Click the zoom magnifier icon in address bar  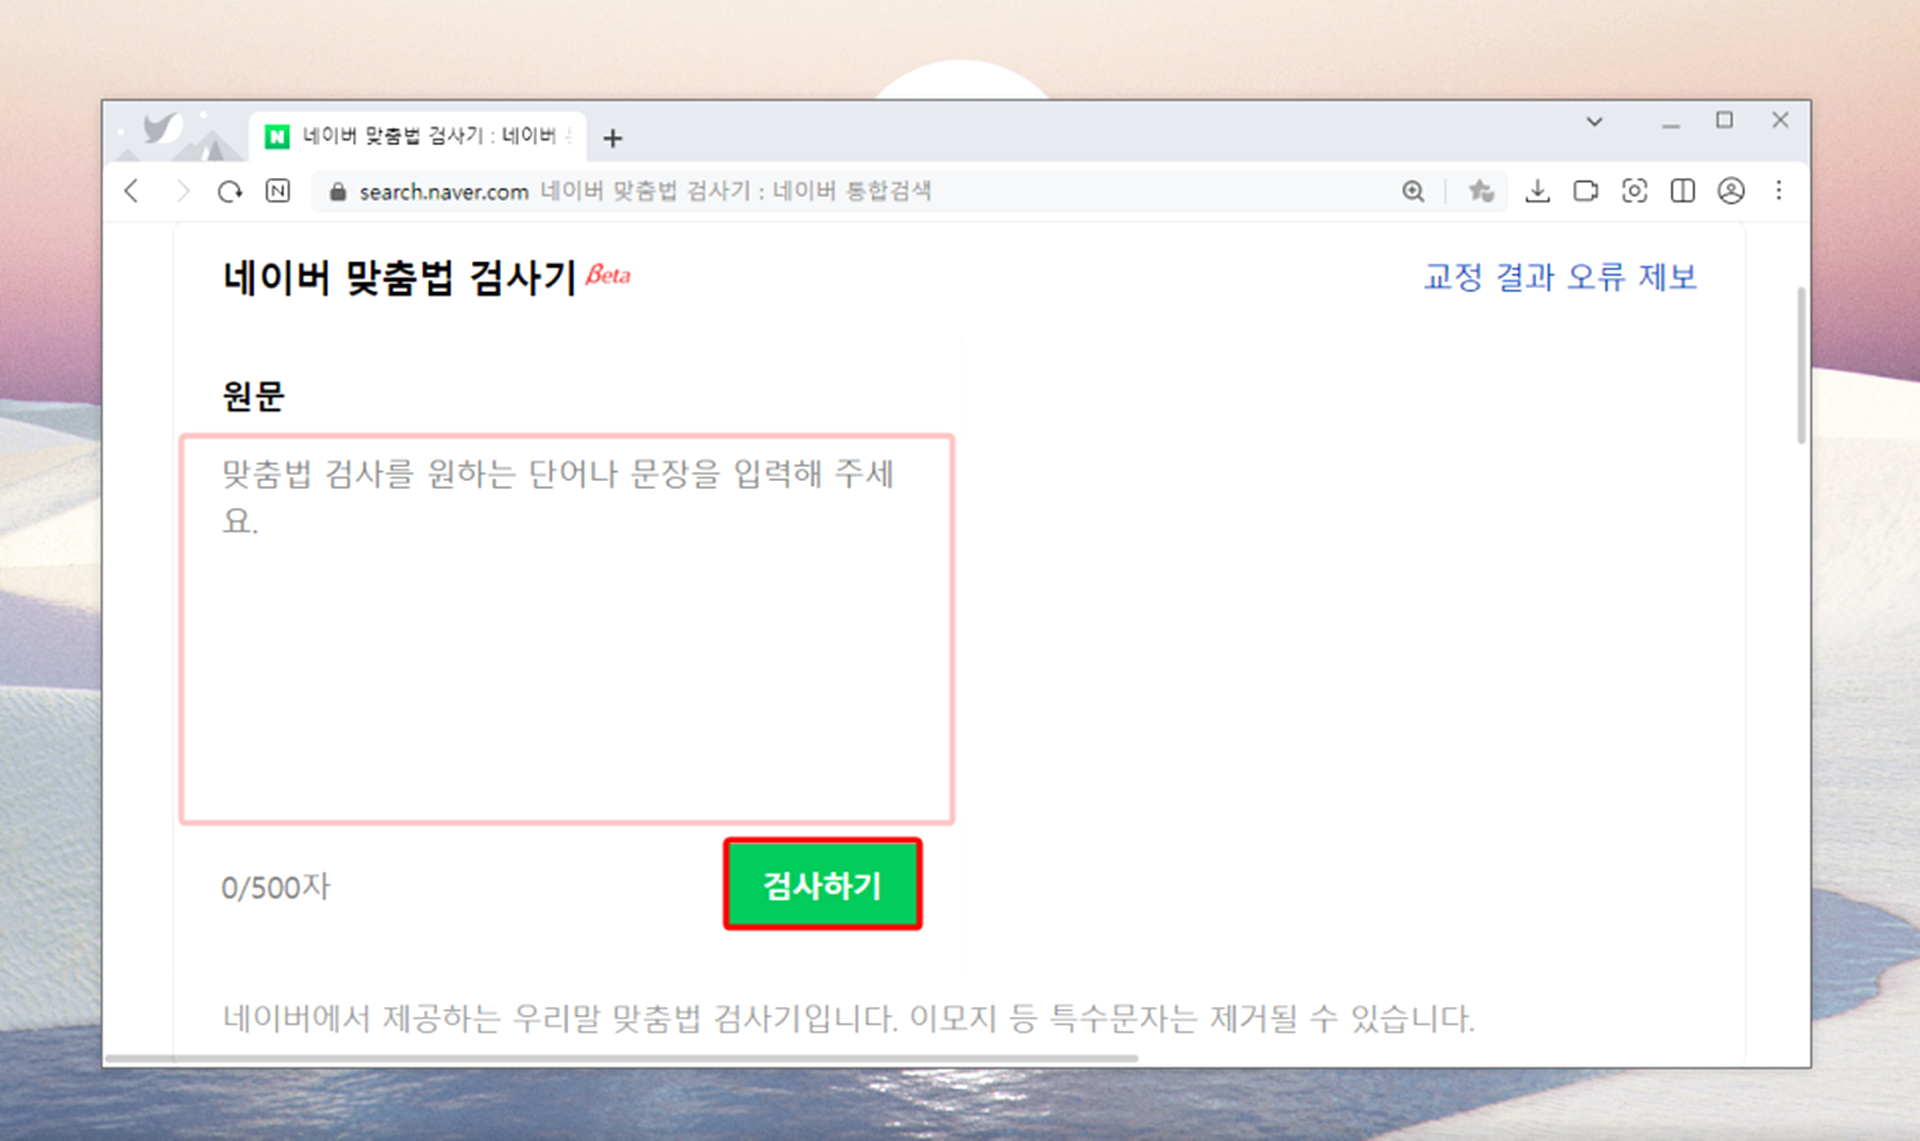coord(1412,191)
